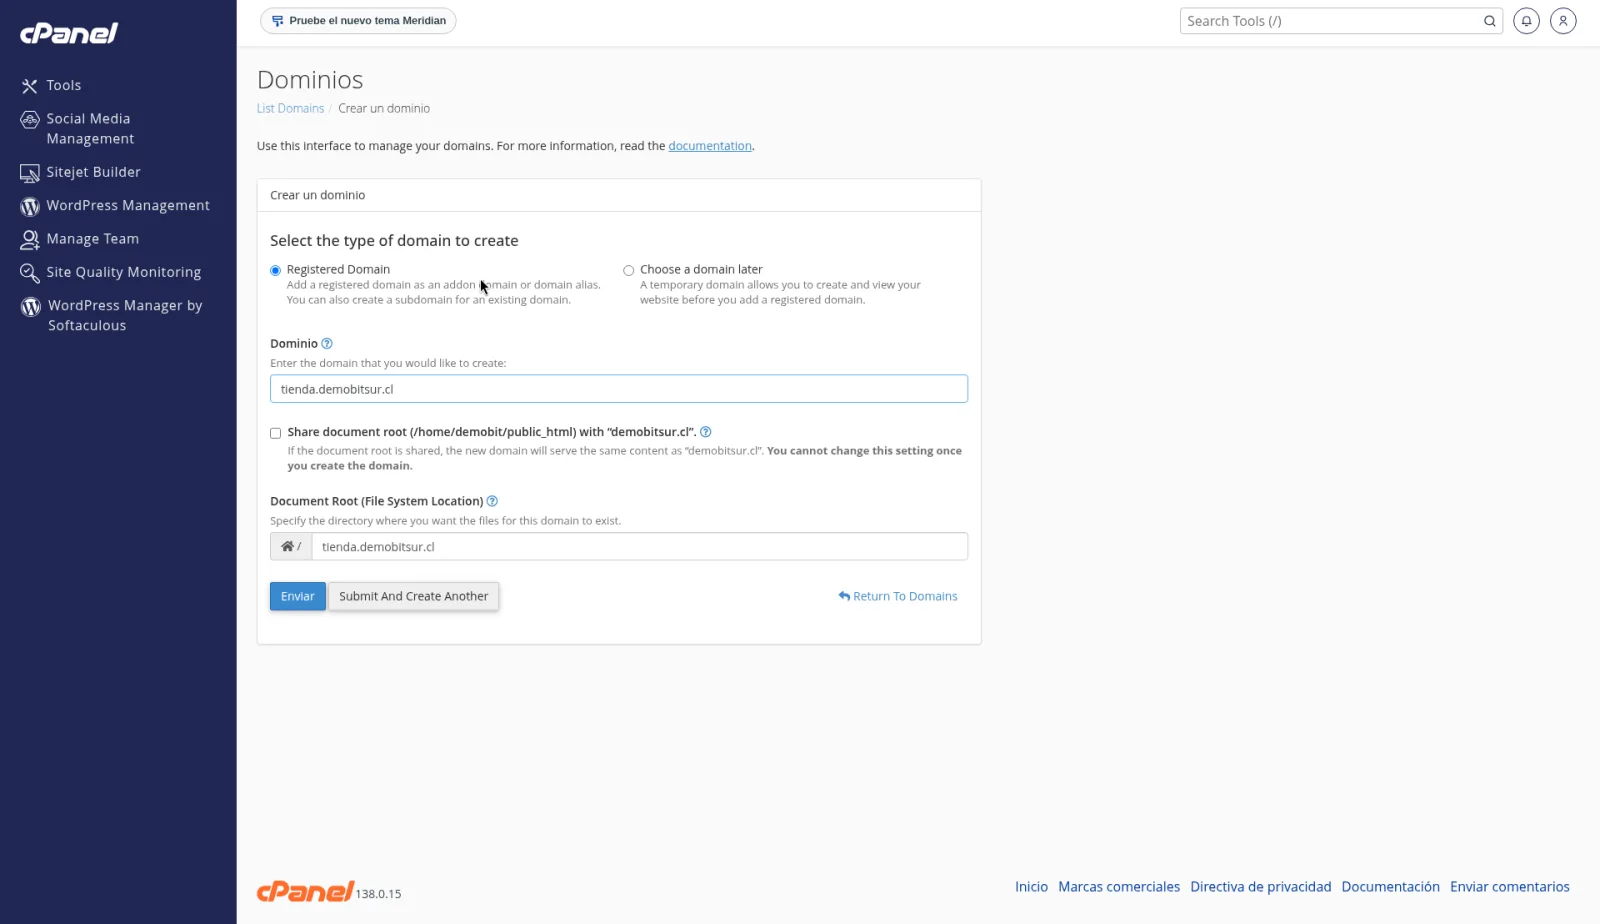Click Return To Domains link
Viewport: 1600px width, 924px height.
pos(898,596)
